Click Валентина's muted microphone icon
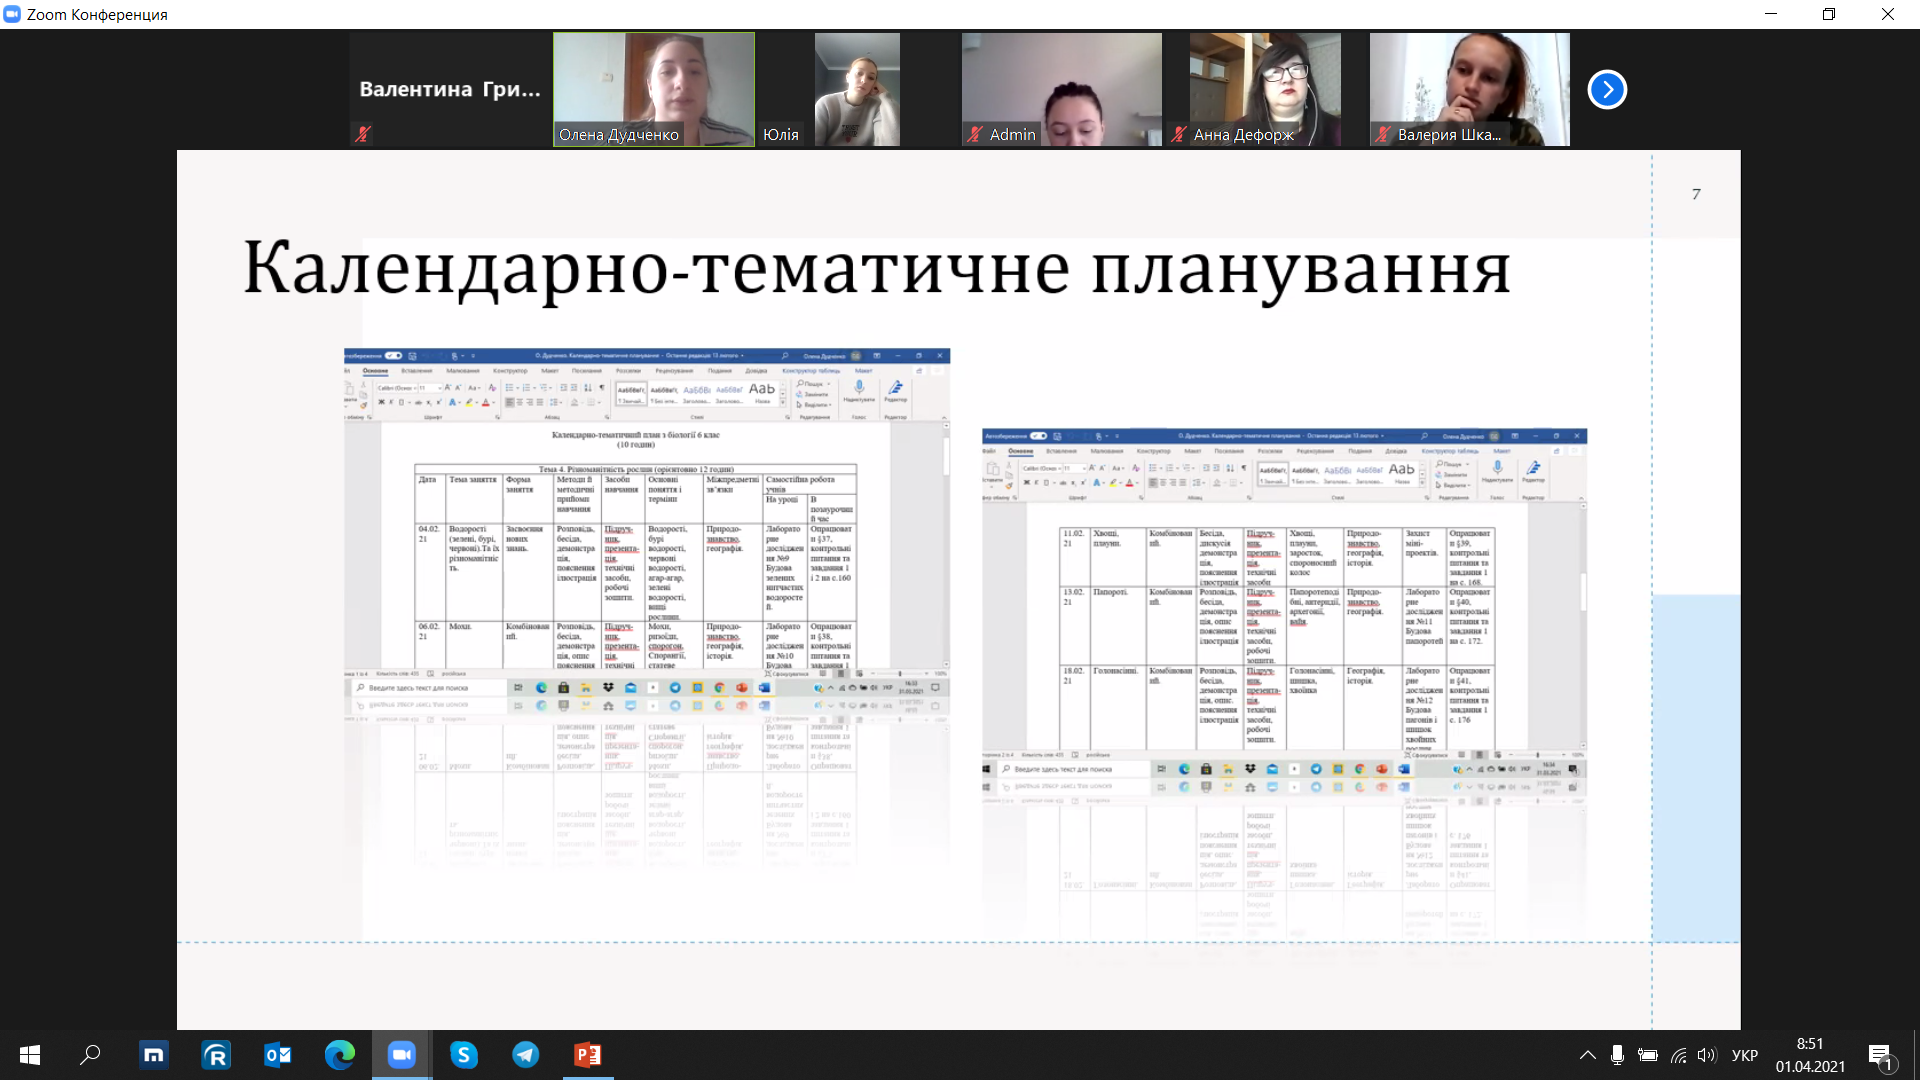This screenshot has width=1920, height=1080. [363, 133]
